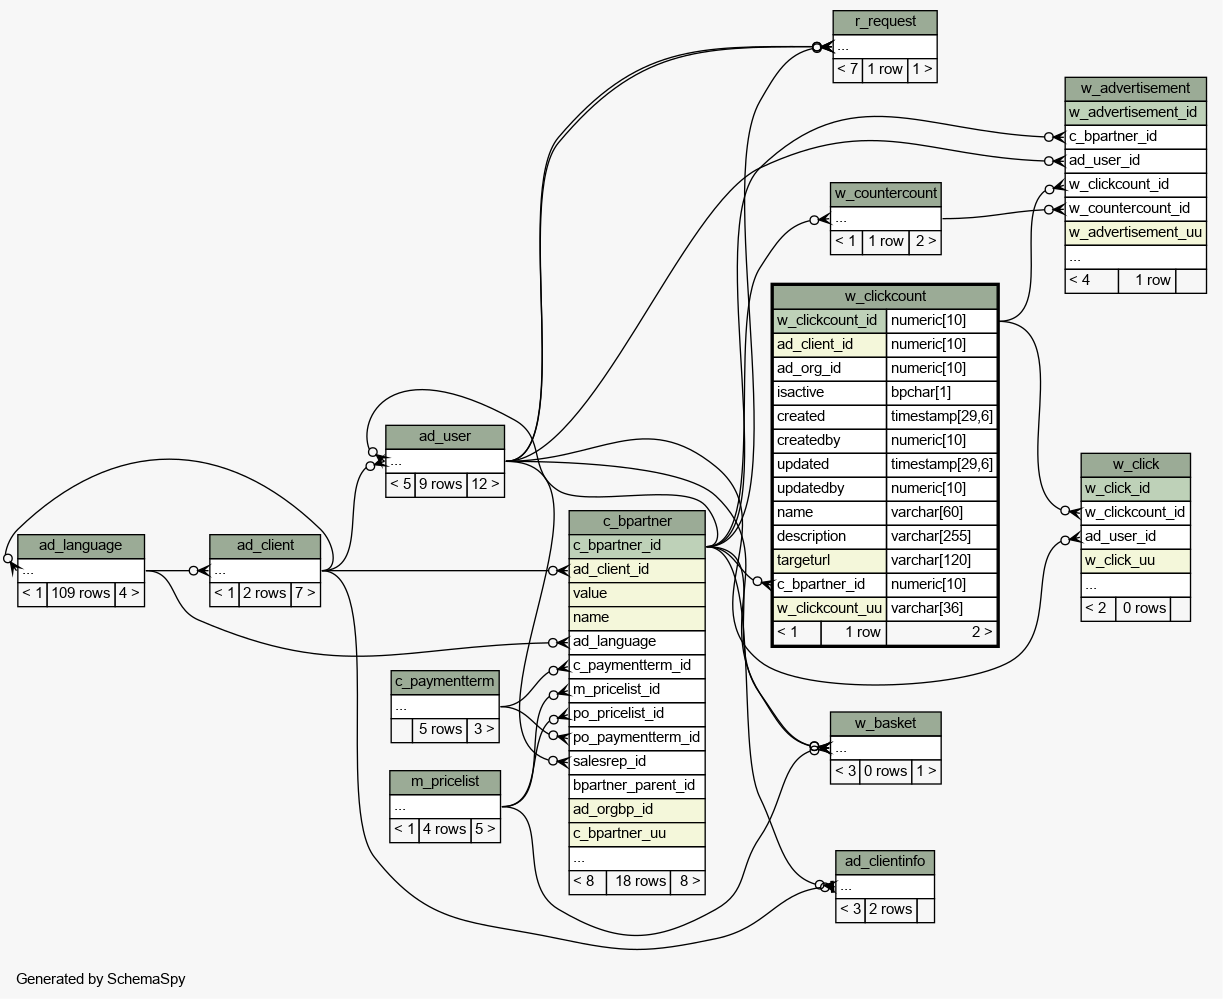1223x999 pixels.
Task: Open the ad_user table header
Action: click(x=445, y=436)
